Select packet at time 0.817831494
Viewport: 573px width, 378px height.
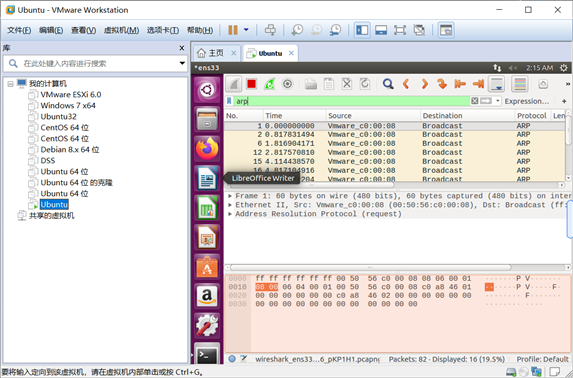click(395, 135)
